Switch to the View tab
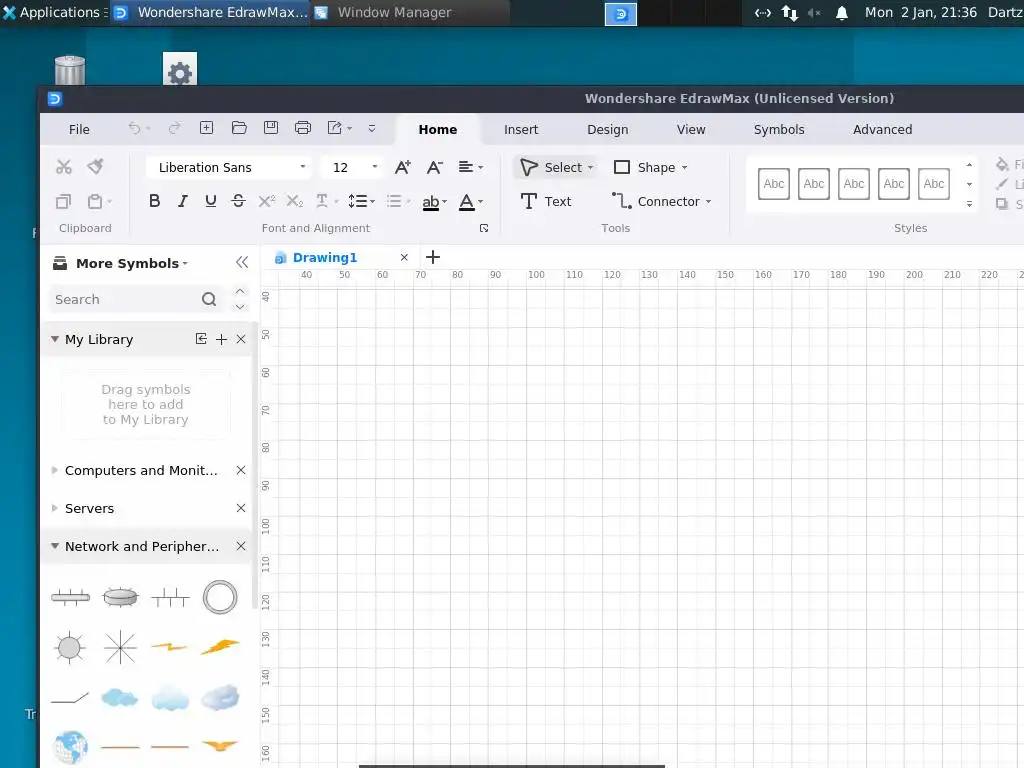The width and height of the screenshot is (1024, 768). pyautogui.click(x=691, y=129)
